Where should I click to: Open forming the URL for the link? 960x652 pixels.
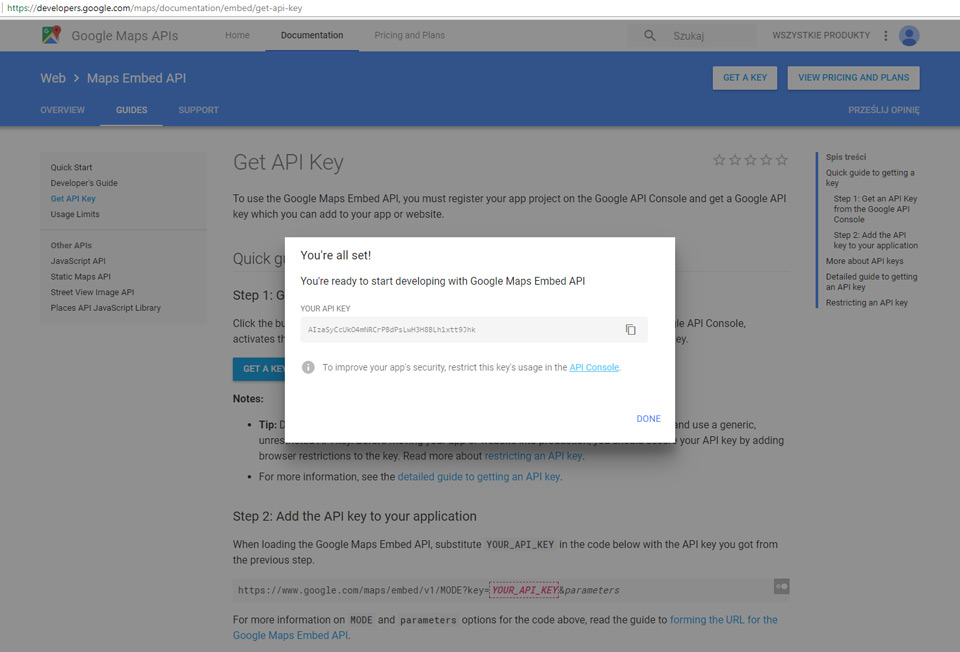[x=724, y=620]
